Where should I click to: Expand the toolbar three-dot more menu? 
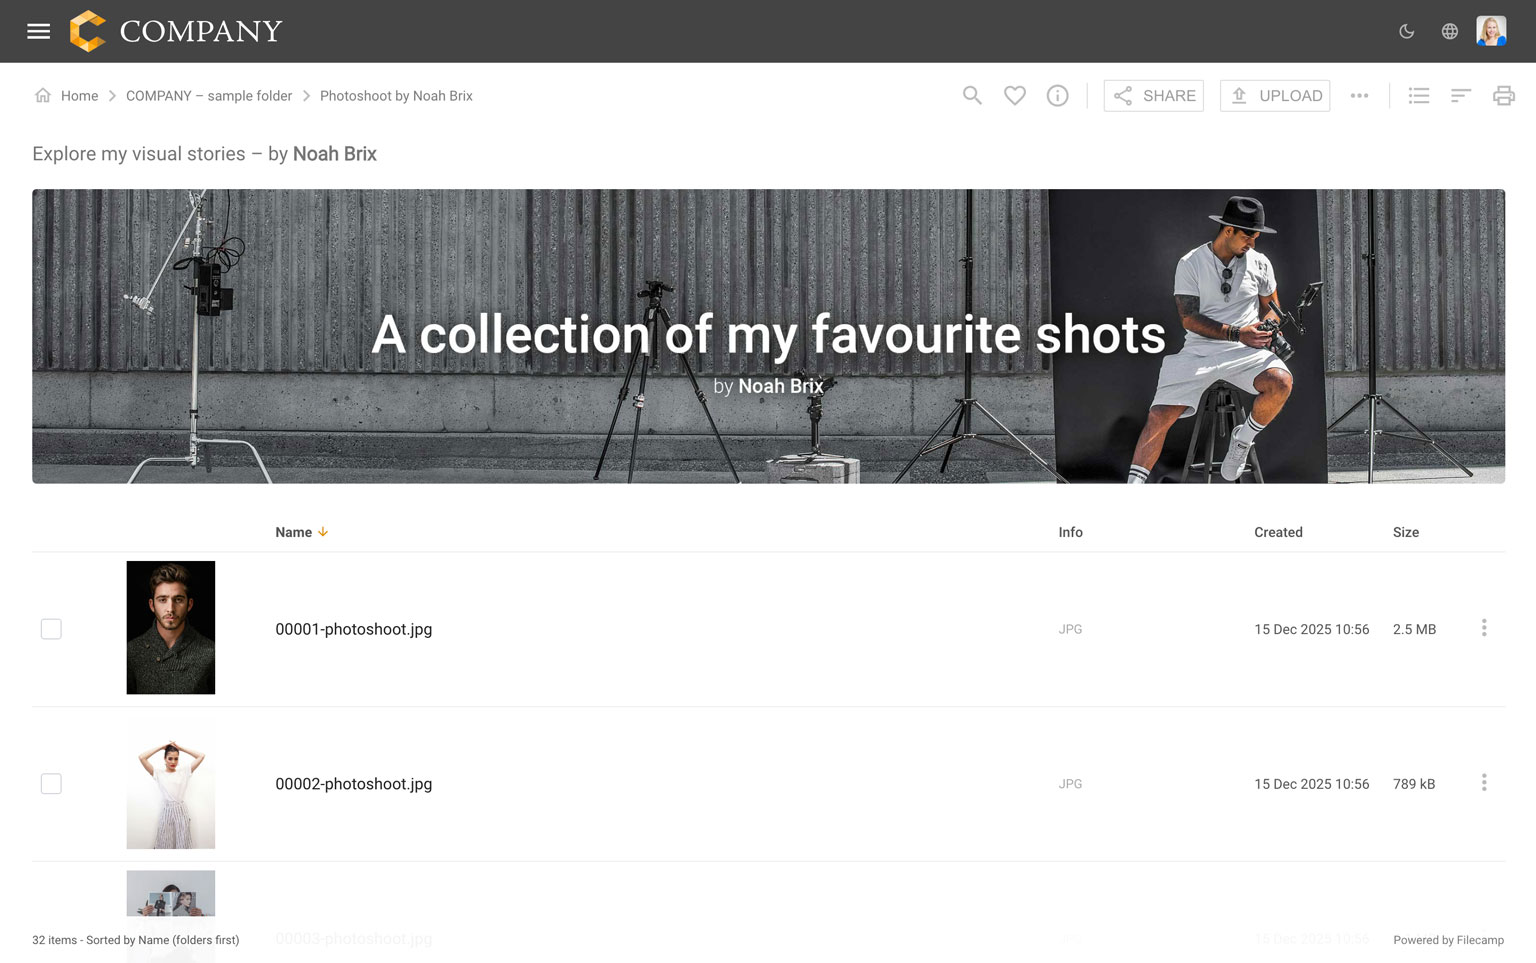click(x=1359, y=96)
